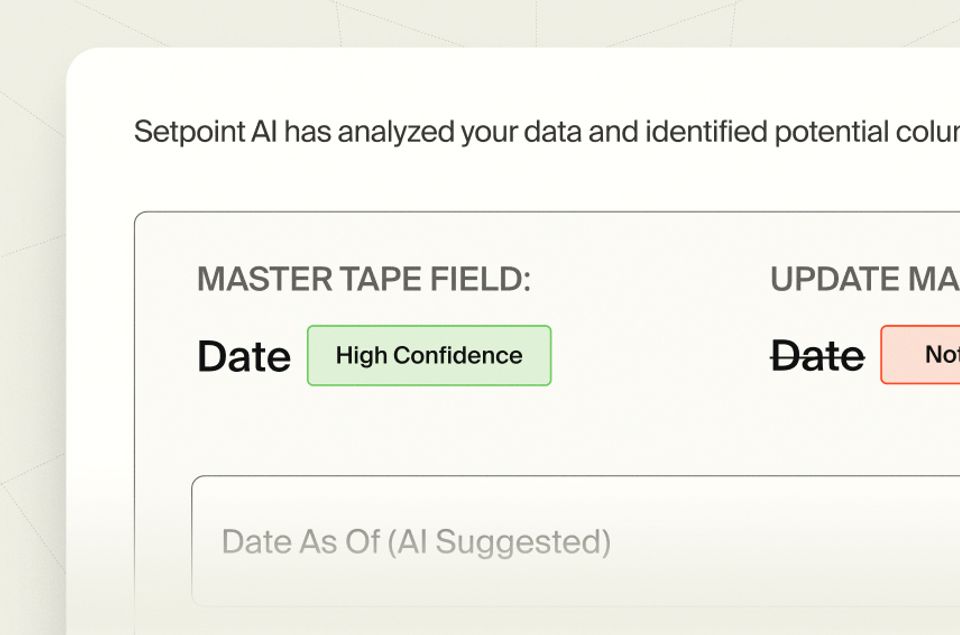Image resolution: width=960 pixels, height=635 pixels.
Task: Click the strikethrough Date label
Action: pos(818,355)
